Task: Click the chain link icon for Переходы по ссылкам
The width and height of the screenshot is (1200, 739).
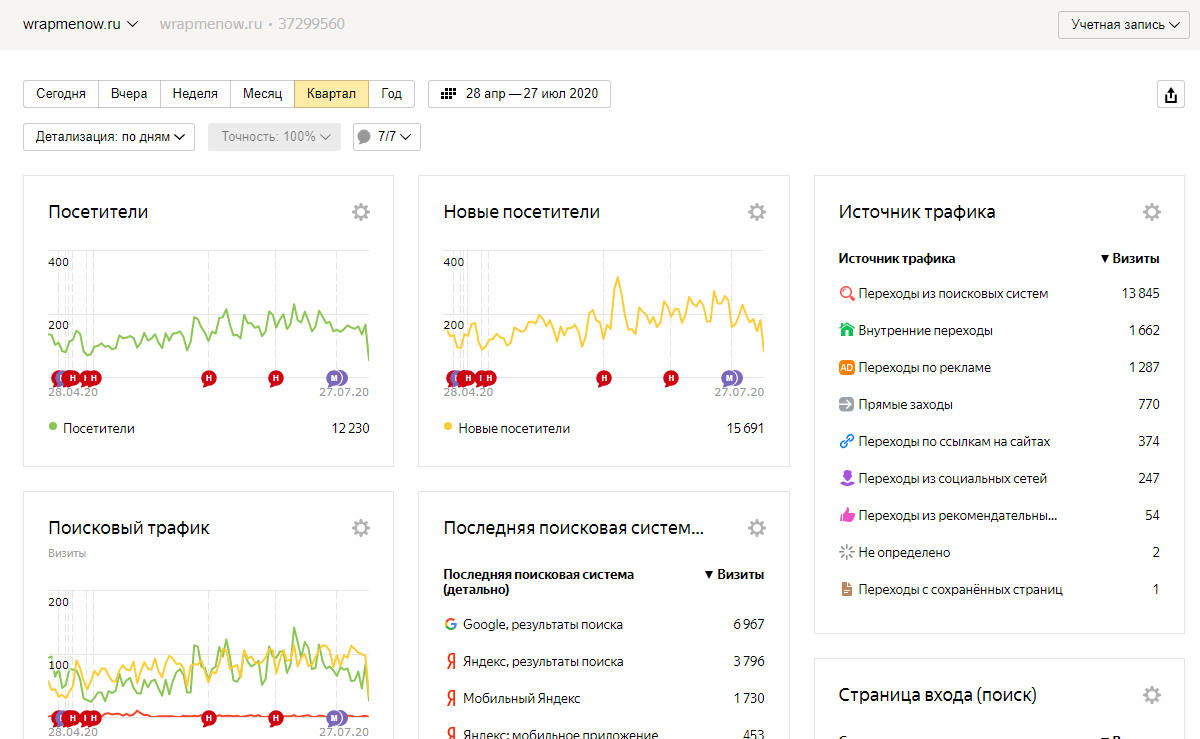Action: coord(847,441)
